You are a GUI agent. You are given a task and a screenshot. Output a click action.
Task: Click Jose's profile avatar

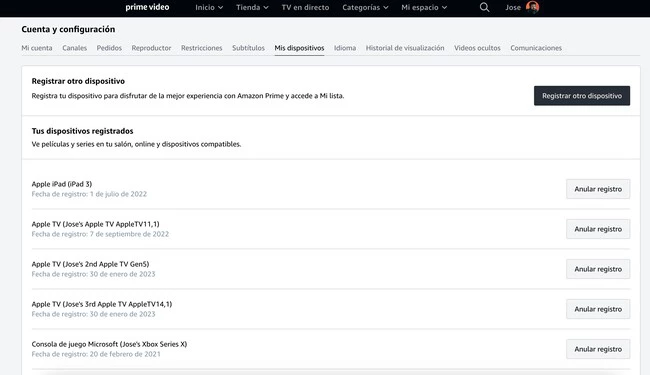point(532,7)
